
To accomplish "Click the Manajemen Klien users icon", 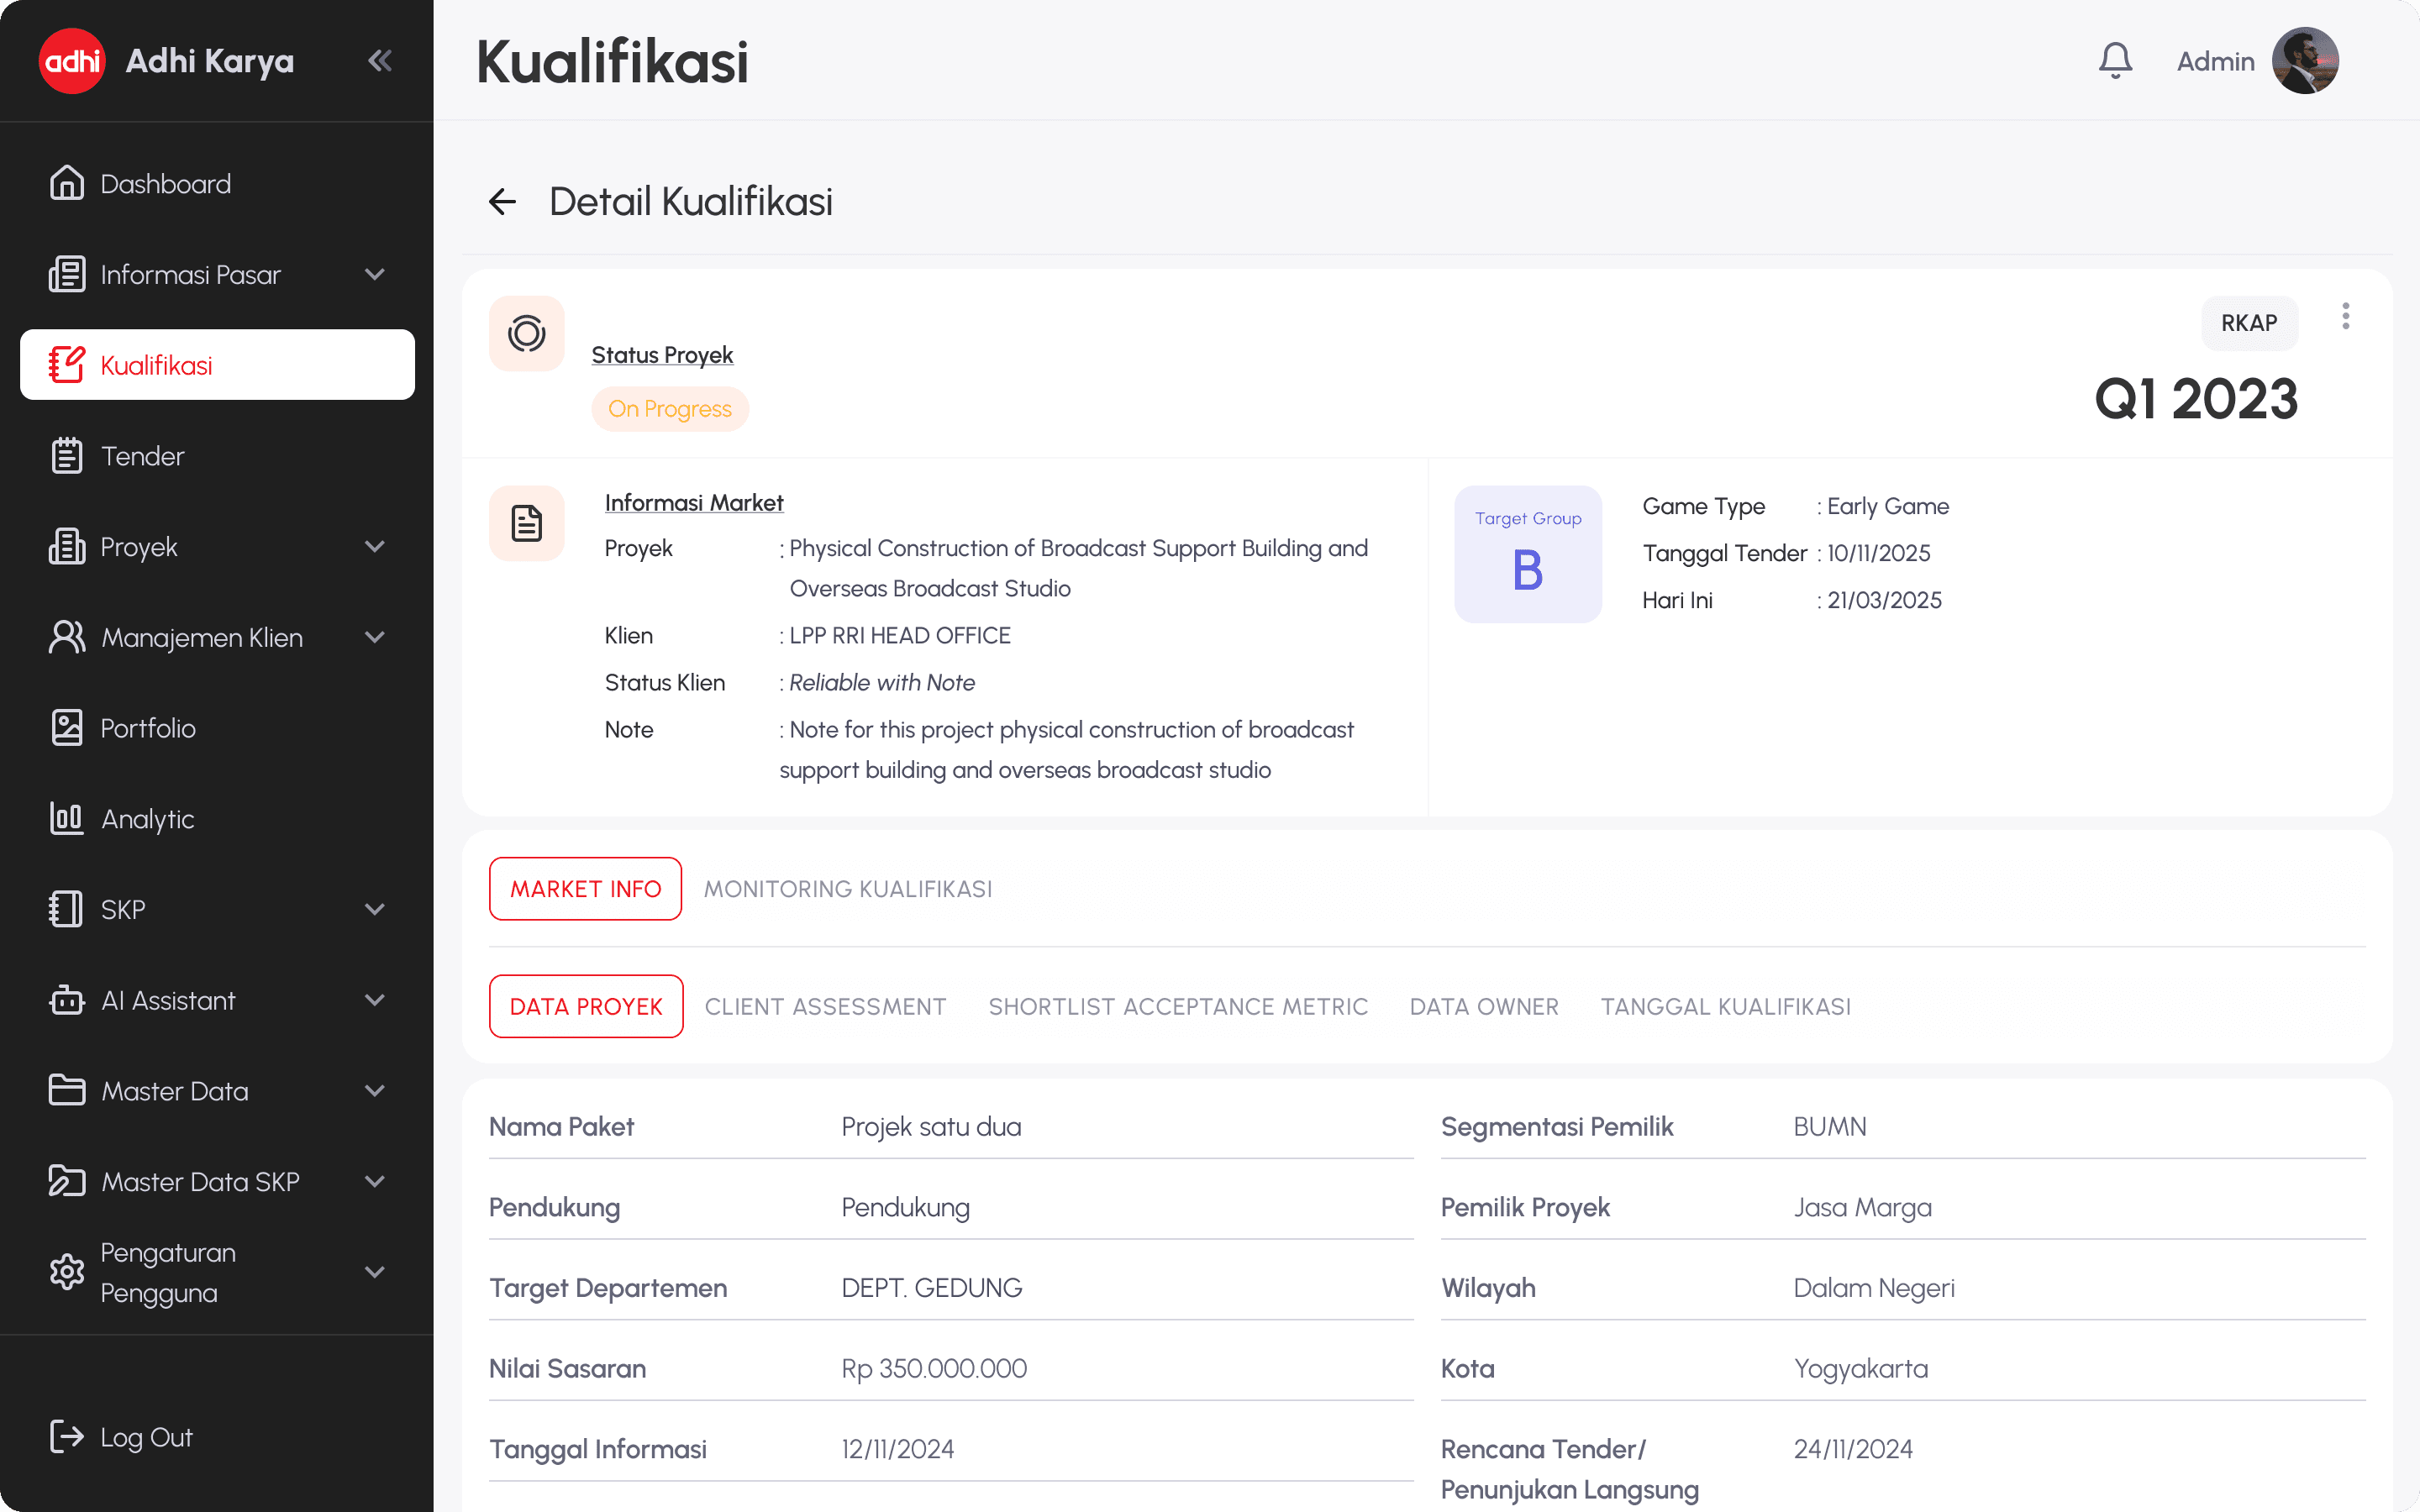I will (67, 637).
